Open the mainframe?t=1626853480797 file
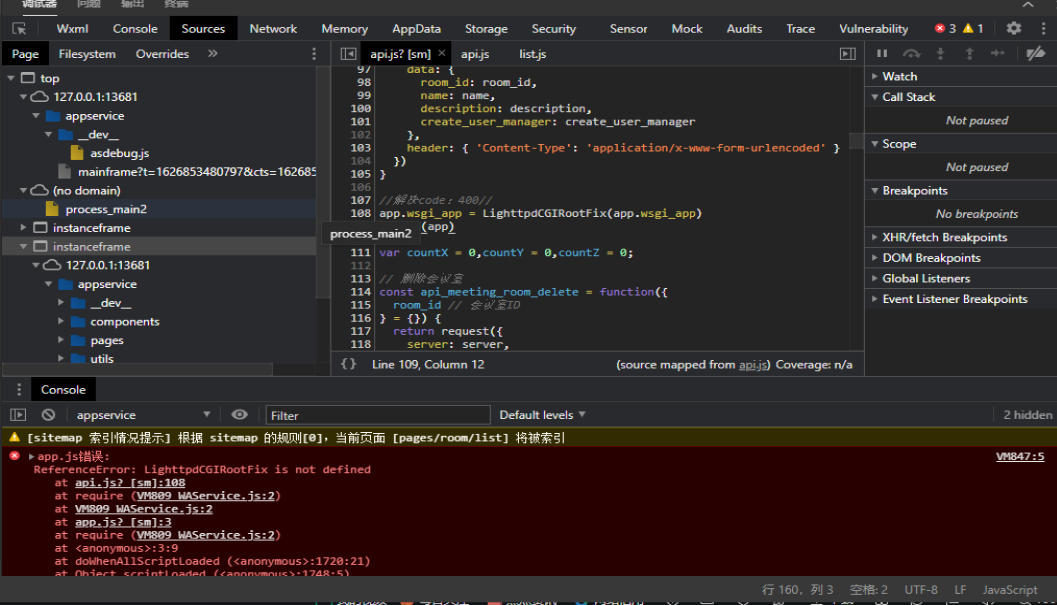Image resolution: width=1057 pixels, height=605 pixels. (196, 172)
